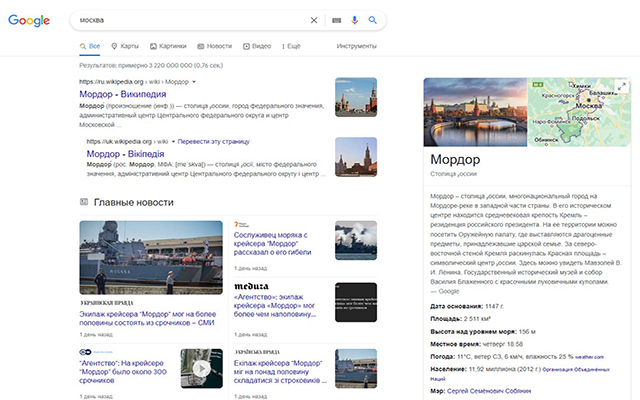Expand the map with arrows icon
This screenshot has height=400, width=640.
click(622, 87)
